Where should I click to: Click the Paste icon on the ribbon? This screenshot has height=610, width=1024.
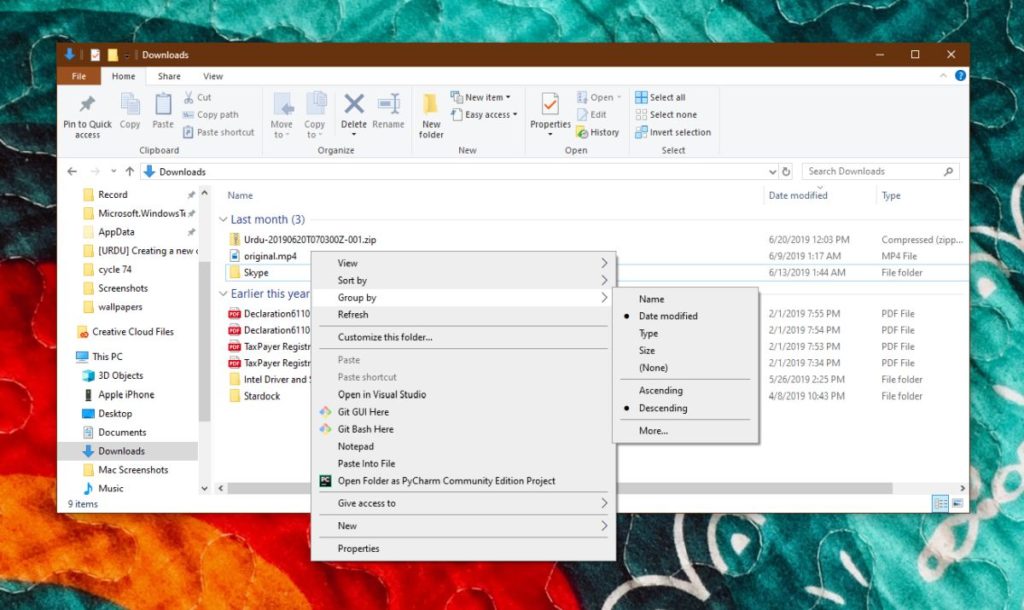coord(163,107)
